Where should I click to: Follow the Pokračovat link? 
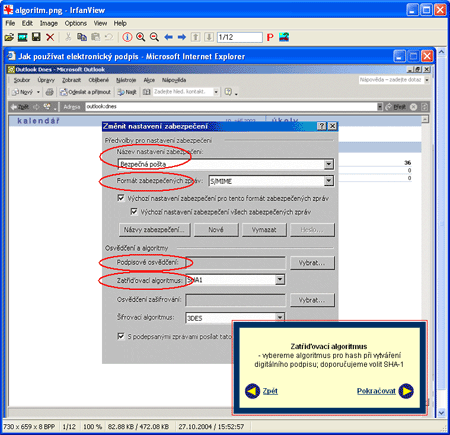tap(376, 391)
